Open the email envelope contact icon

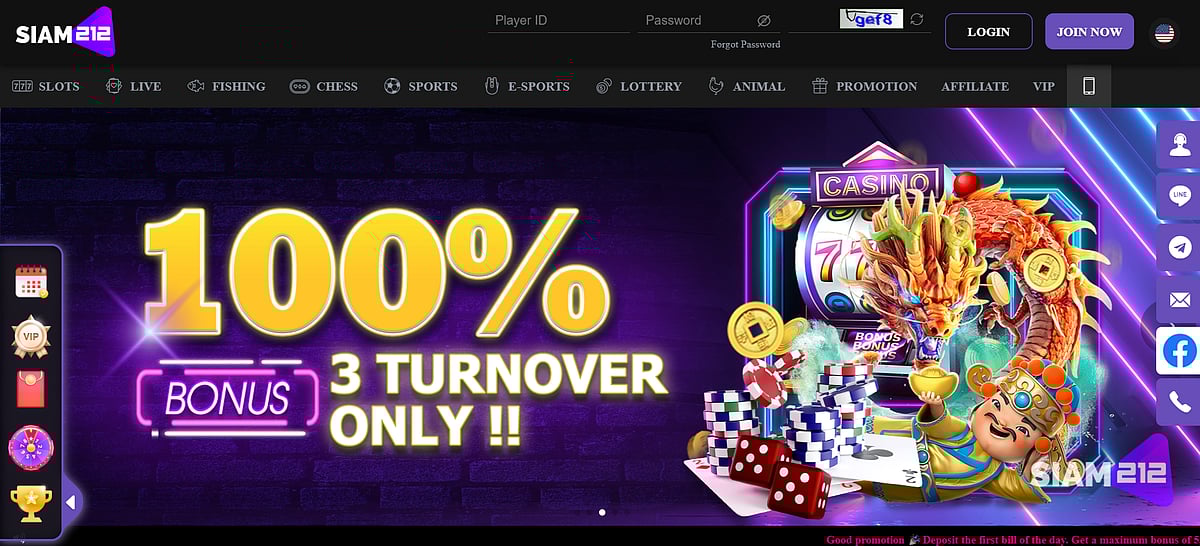point(1179,299)
